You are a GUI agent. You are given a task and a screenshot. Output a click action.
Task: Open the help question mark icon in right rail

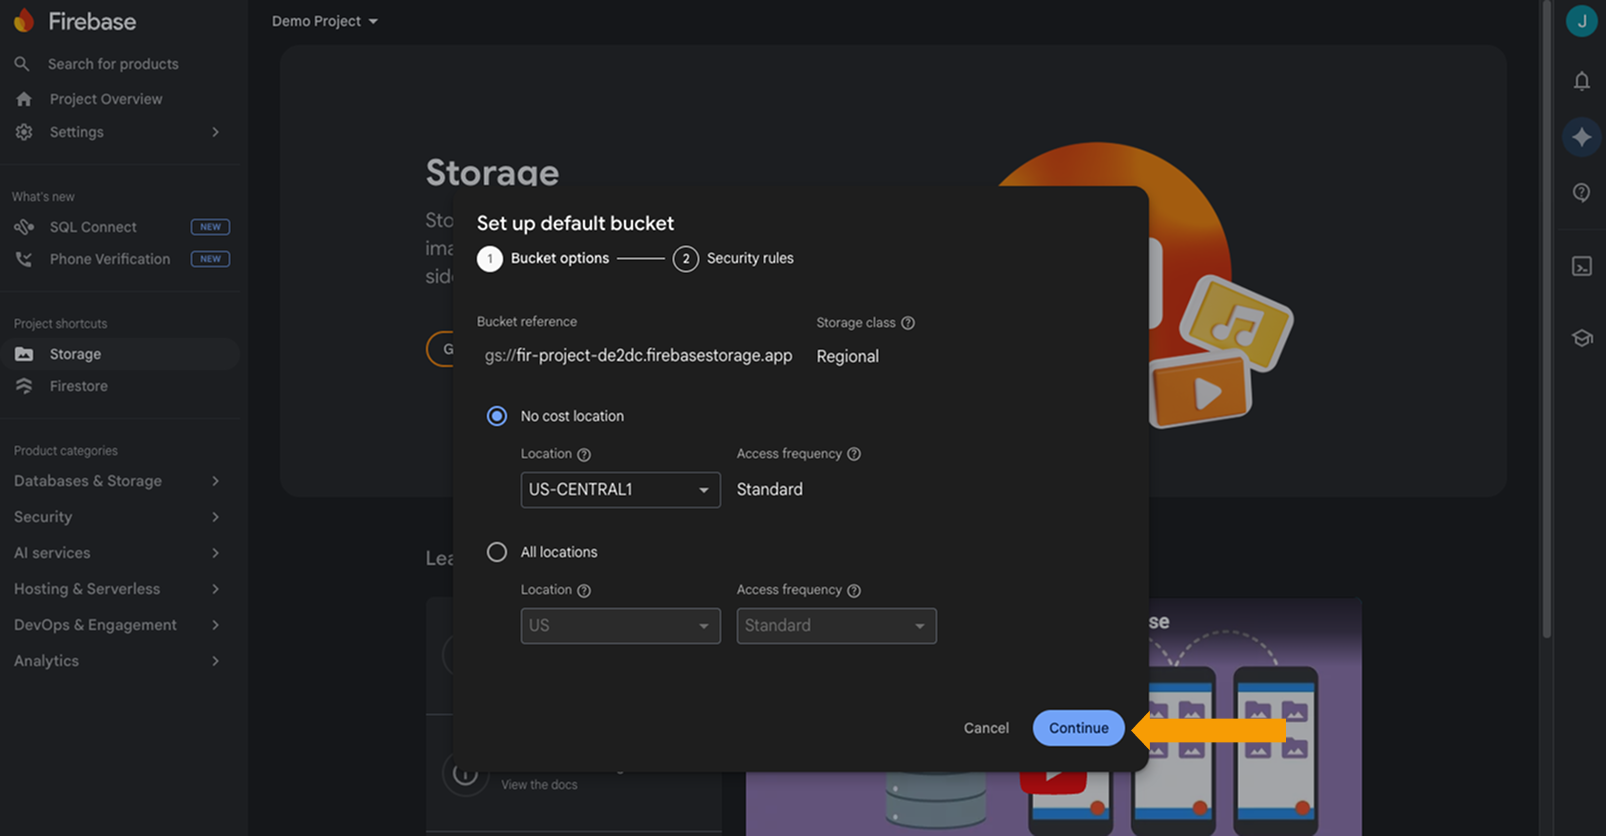coord(1581,192)
